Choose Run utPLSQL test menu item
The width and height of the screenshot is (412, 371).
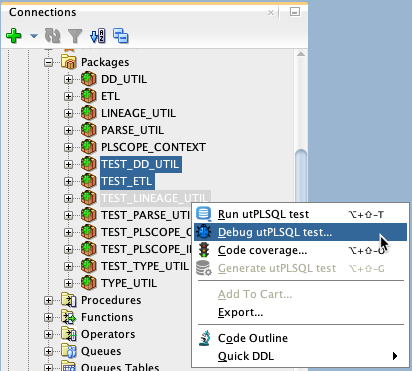pyautogui.click(x=300, y=214)
